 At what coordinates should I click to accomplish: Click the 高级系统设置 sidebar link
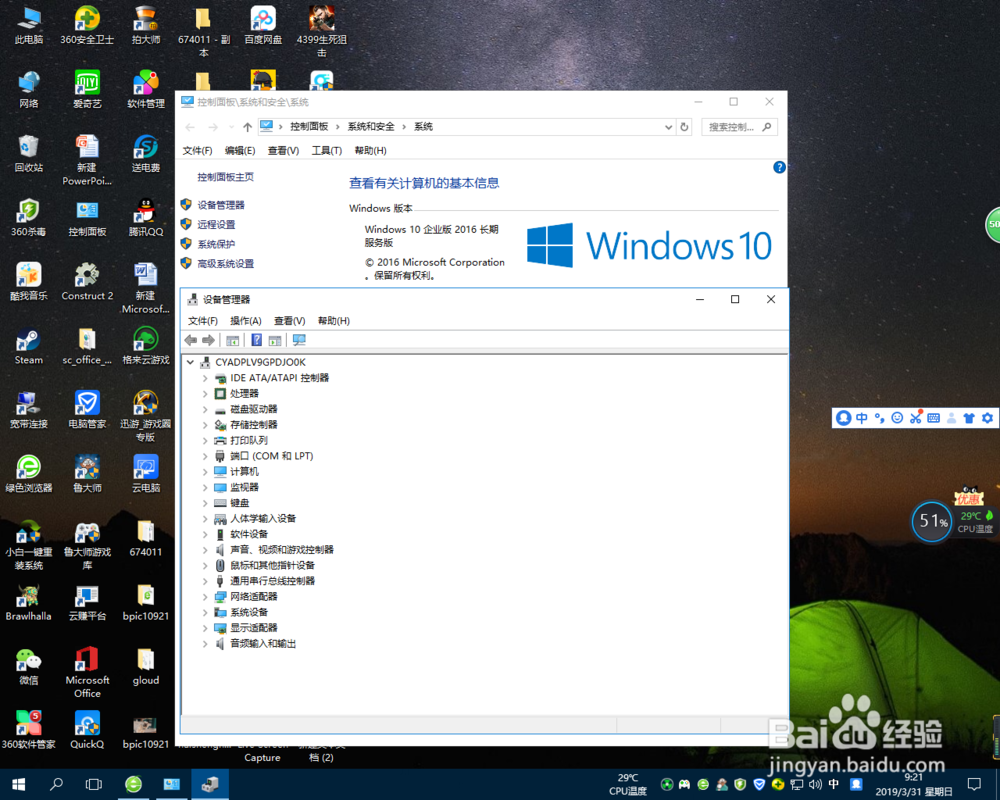(225, 263)
